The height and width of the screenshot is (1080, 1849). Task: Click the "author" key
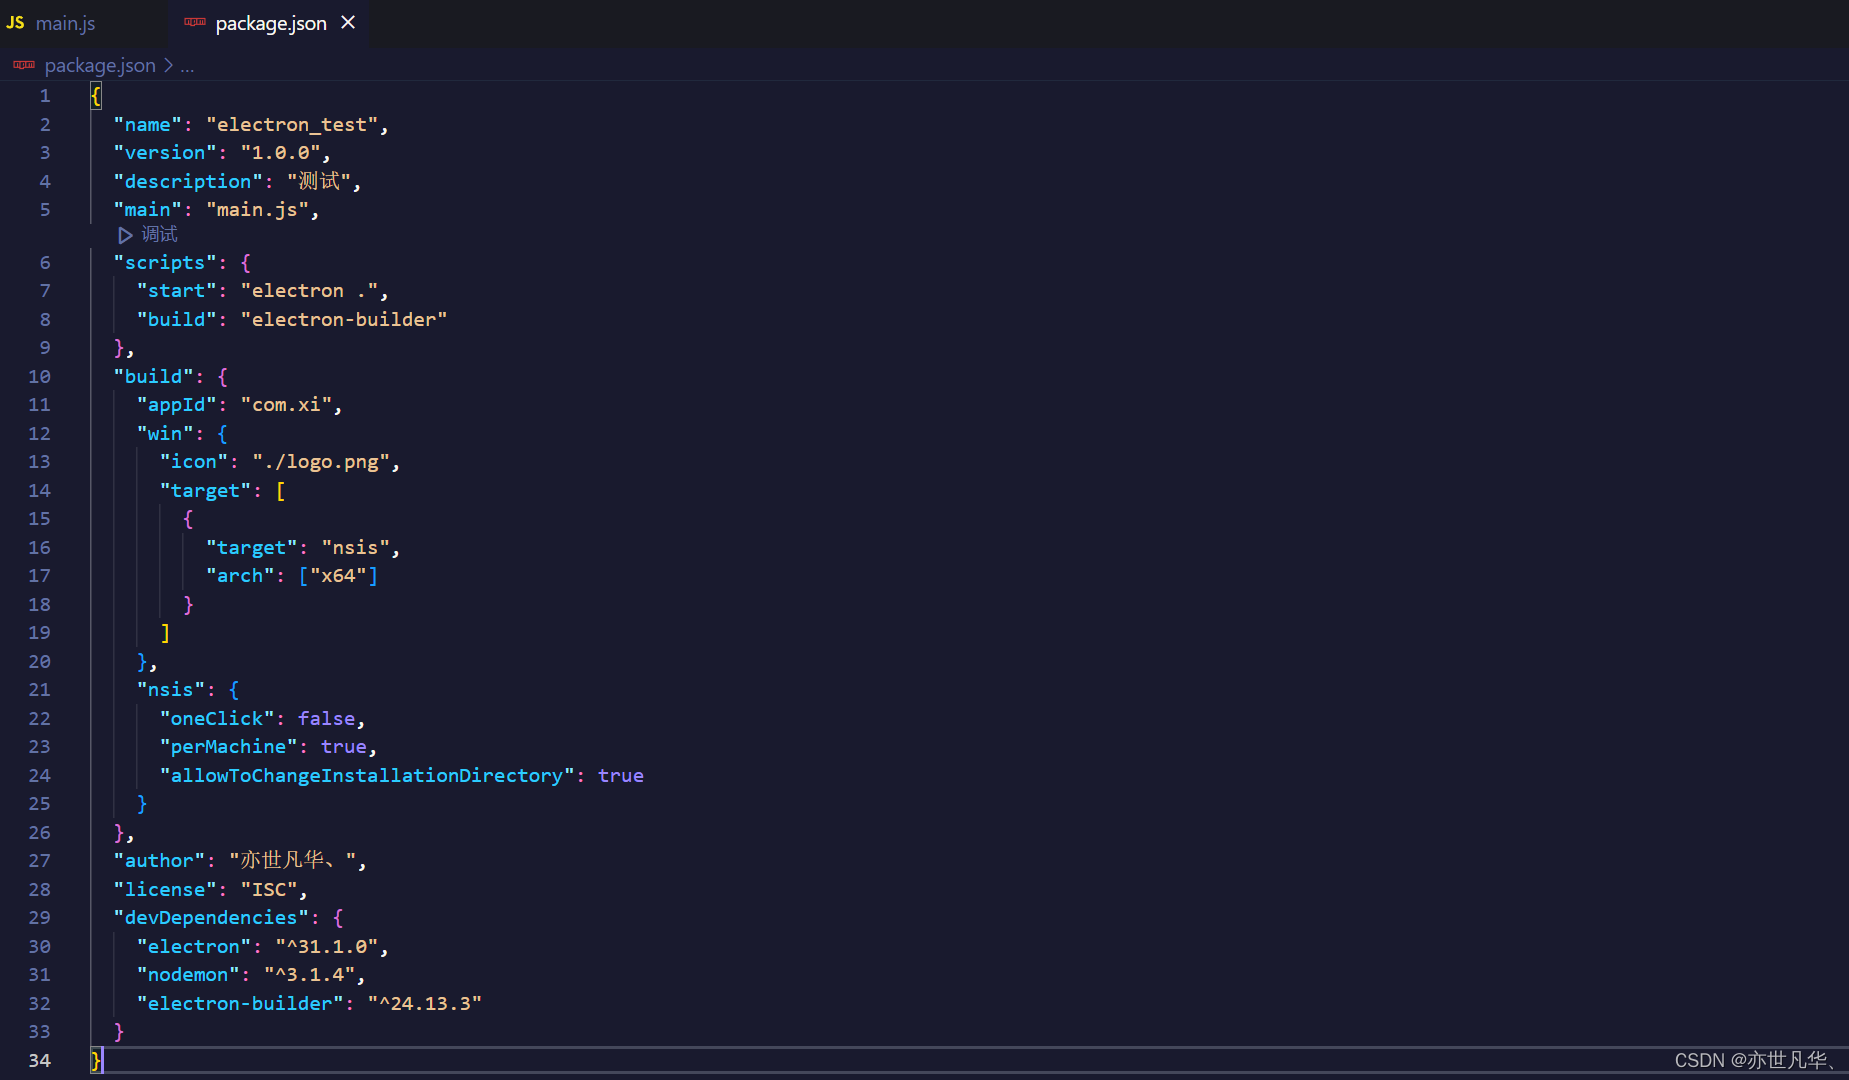tap(160, 861)
